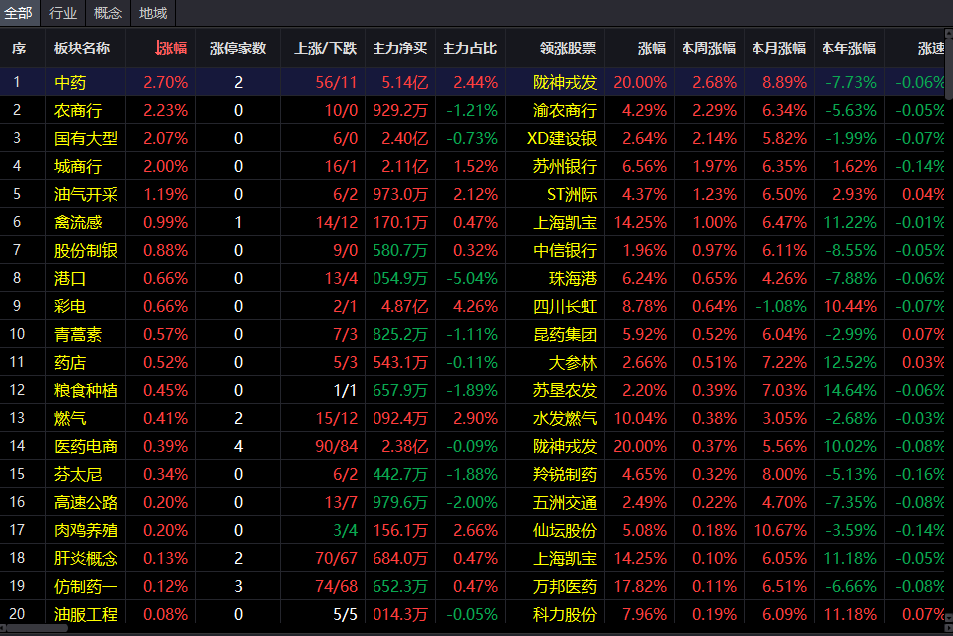Click leading stock 科力股份
Viewport: 953px width, 636px height.
tap(565, 614)
